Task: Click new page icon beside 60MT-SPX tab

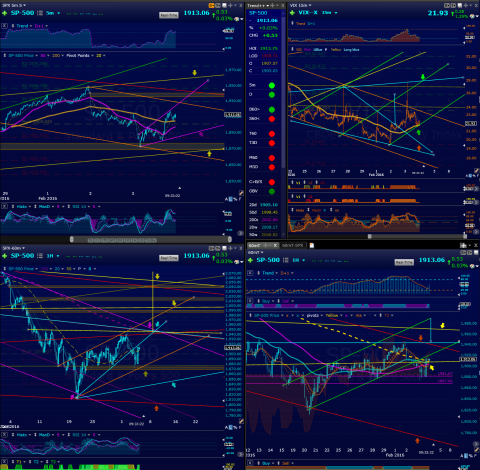Action: point(312,245)
